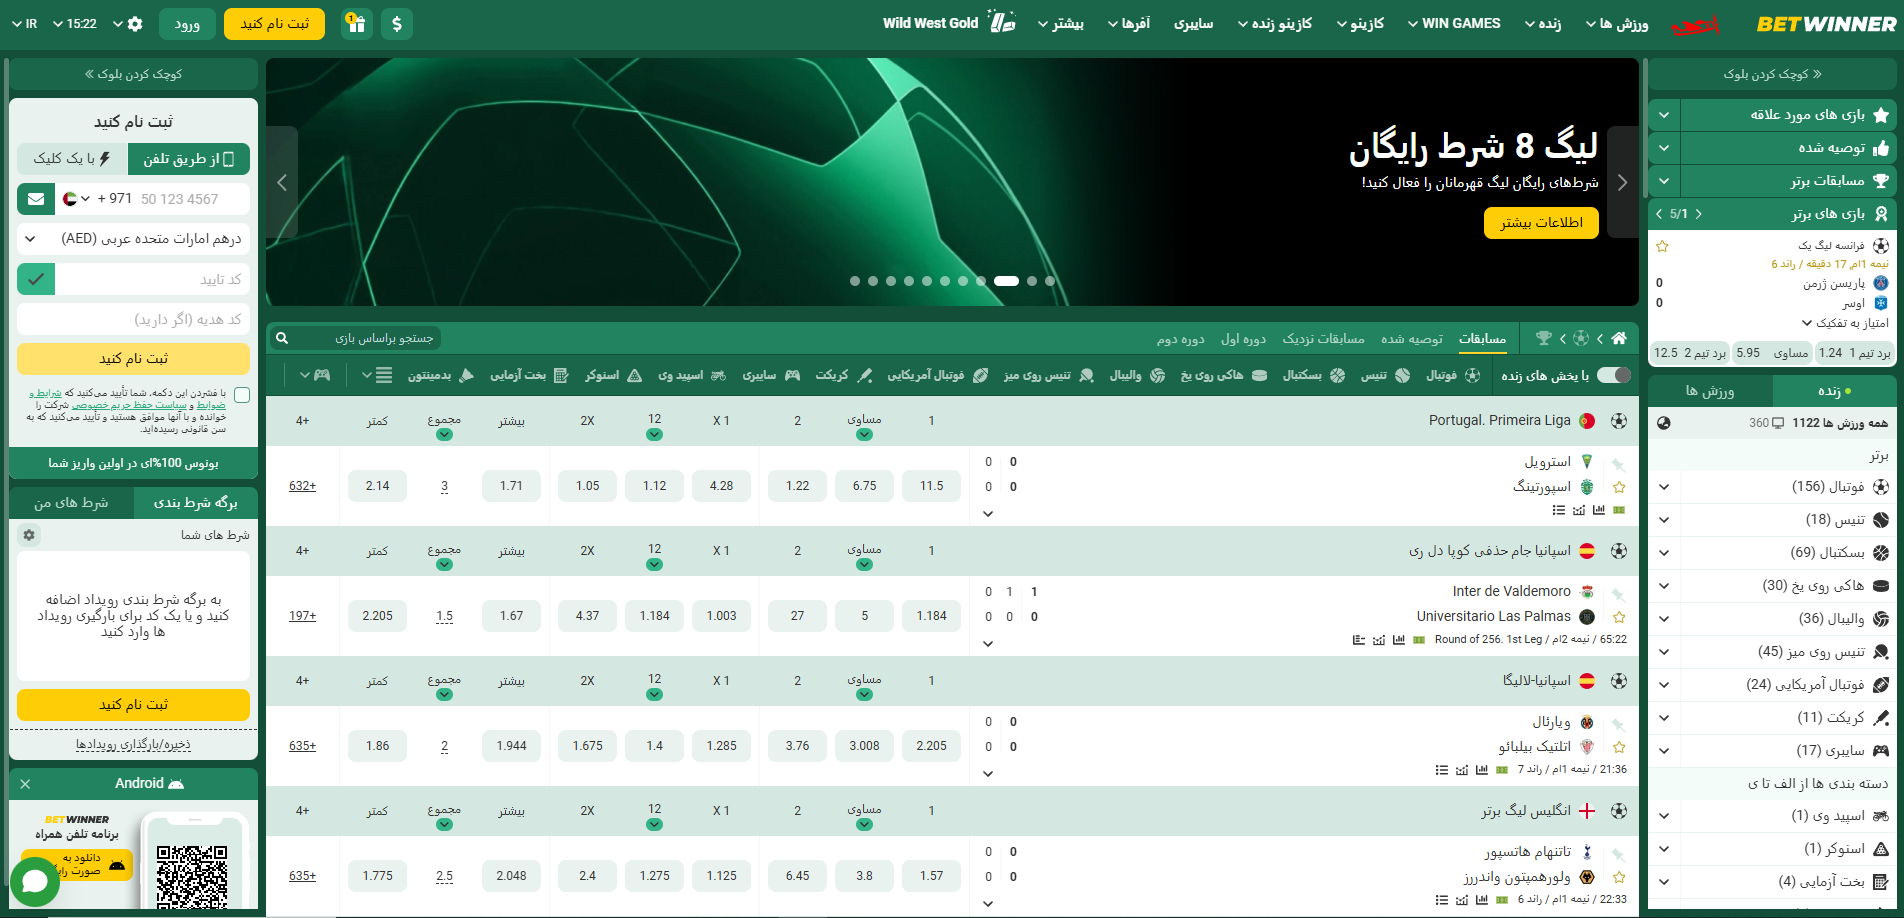1904x918 pixels.
Task: Click the gift box bonus icon
Action: click(x=357, y=24)
